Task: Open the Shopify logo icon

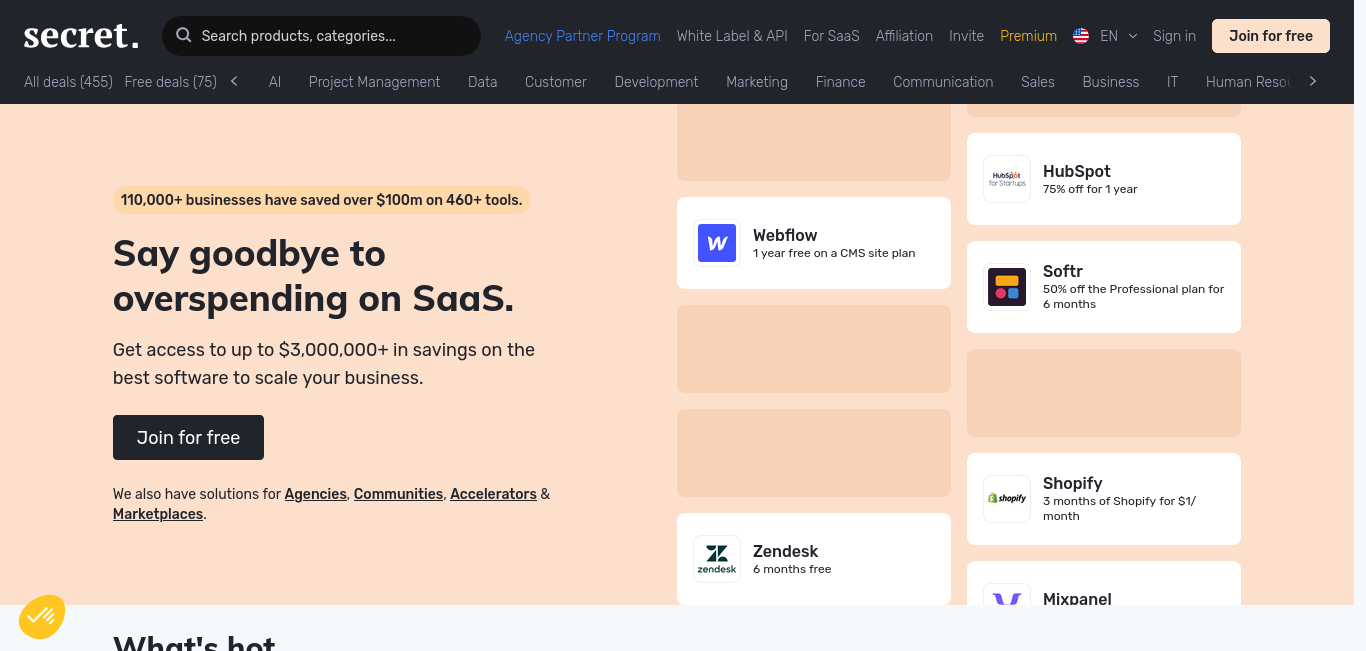Action: (x=1007, y=499)
